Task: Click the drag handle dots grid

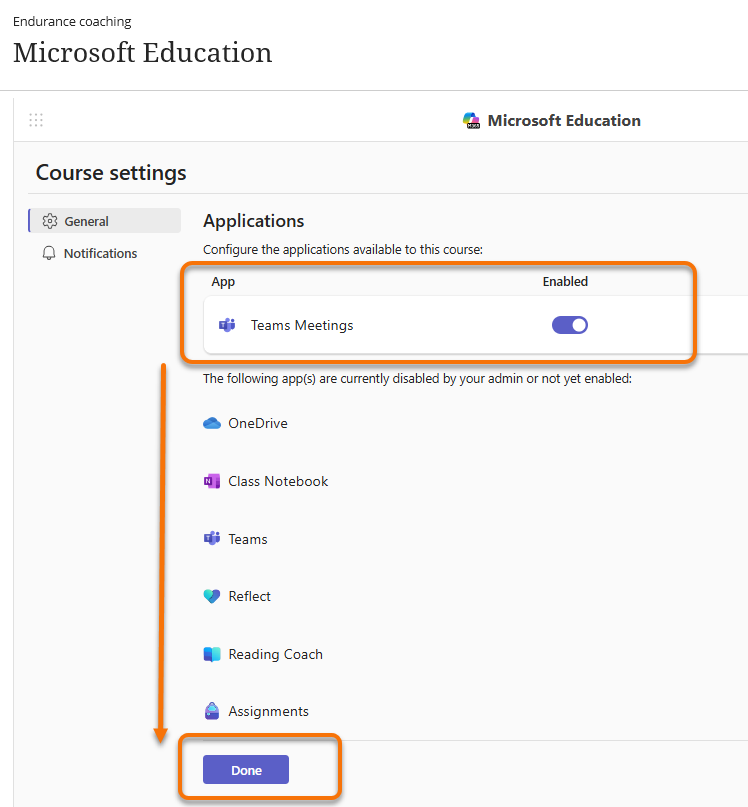Action: pyautogui.click(x=36, y=120)
